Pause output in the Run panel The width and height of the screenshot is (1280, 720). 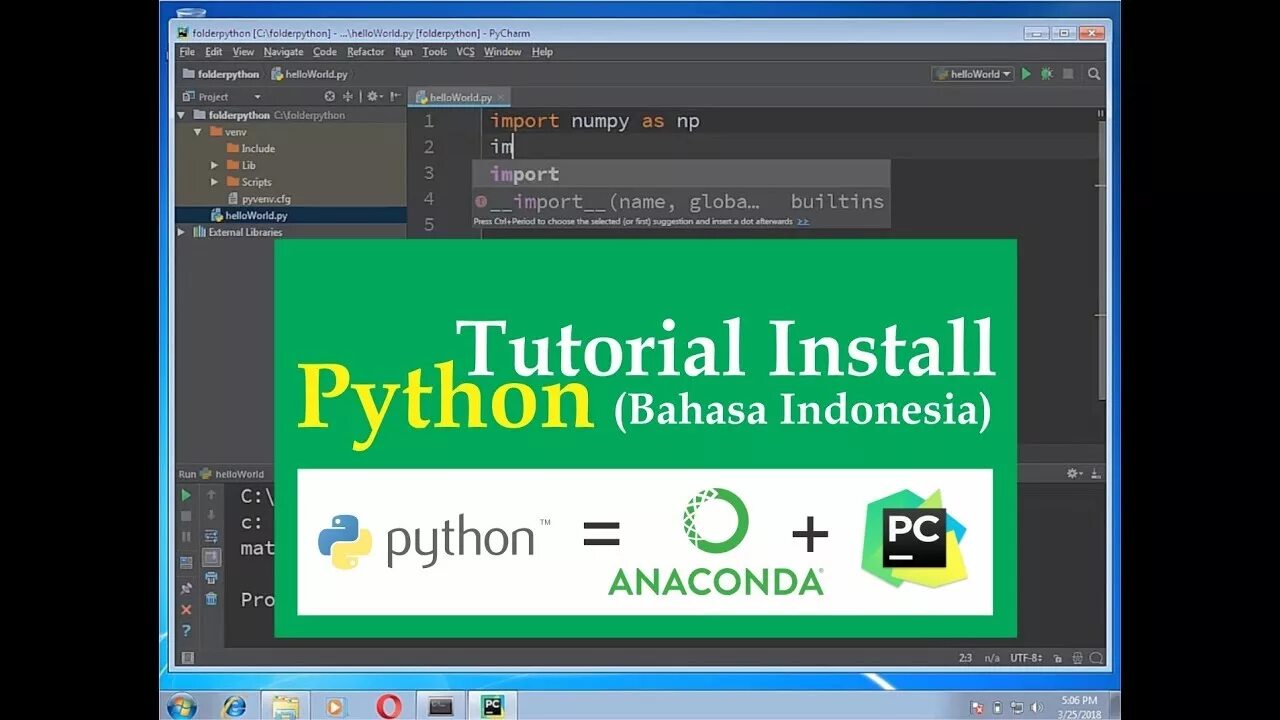(186, 537)
